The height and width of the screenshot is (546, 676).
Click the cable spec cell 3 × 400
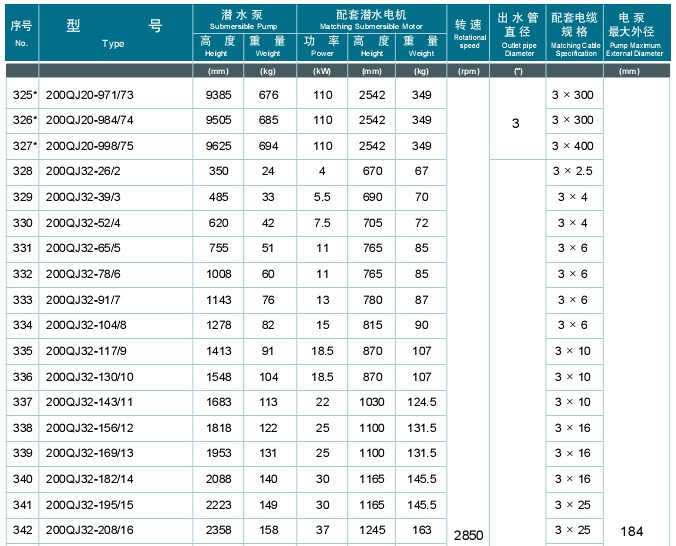(573, 145)
